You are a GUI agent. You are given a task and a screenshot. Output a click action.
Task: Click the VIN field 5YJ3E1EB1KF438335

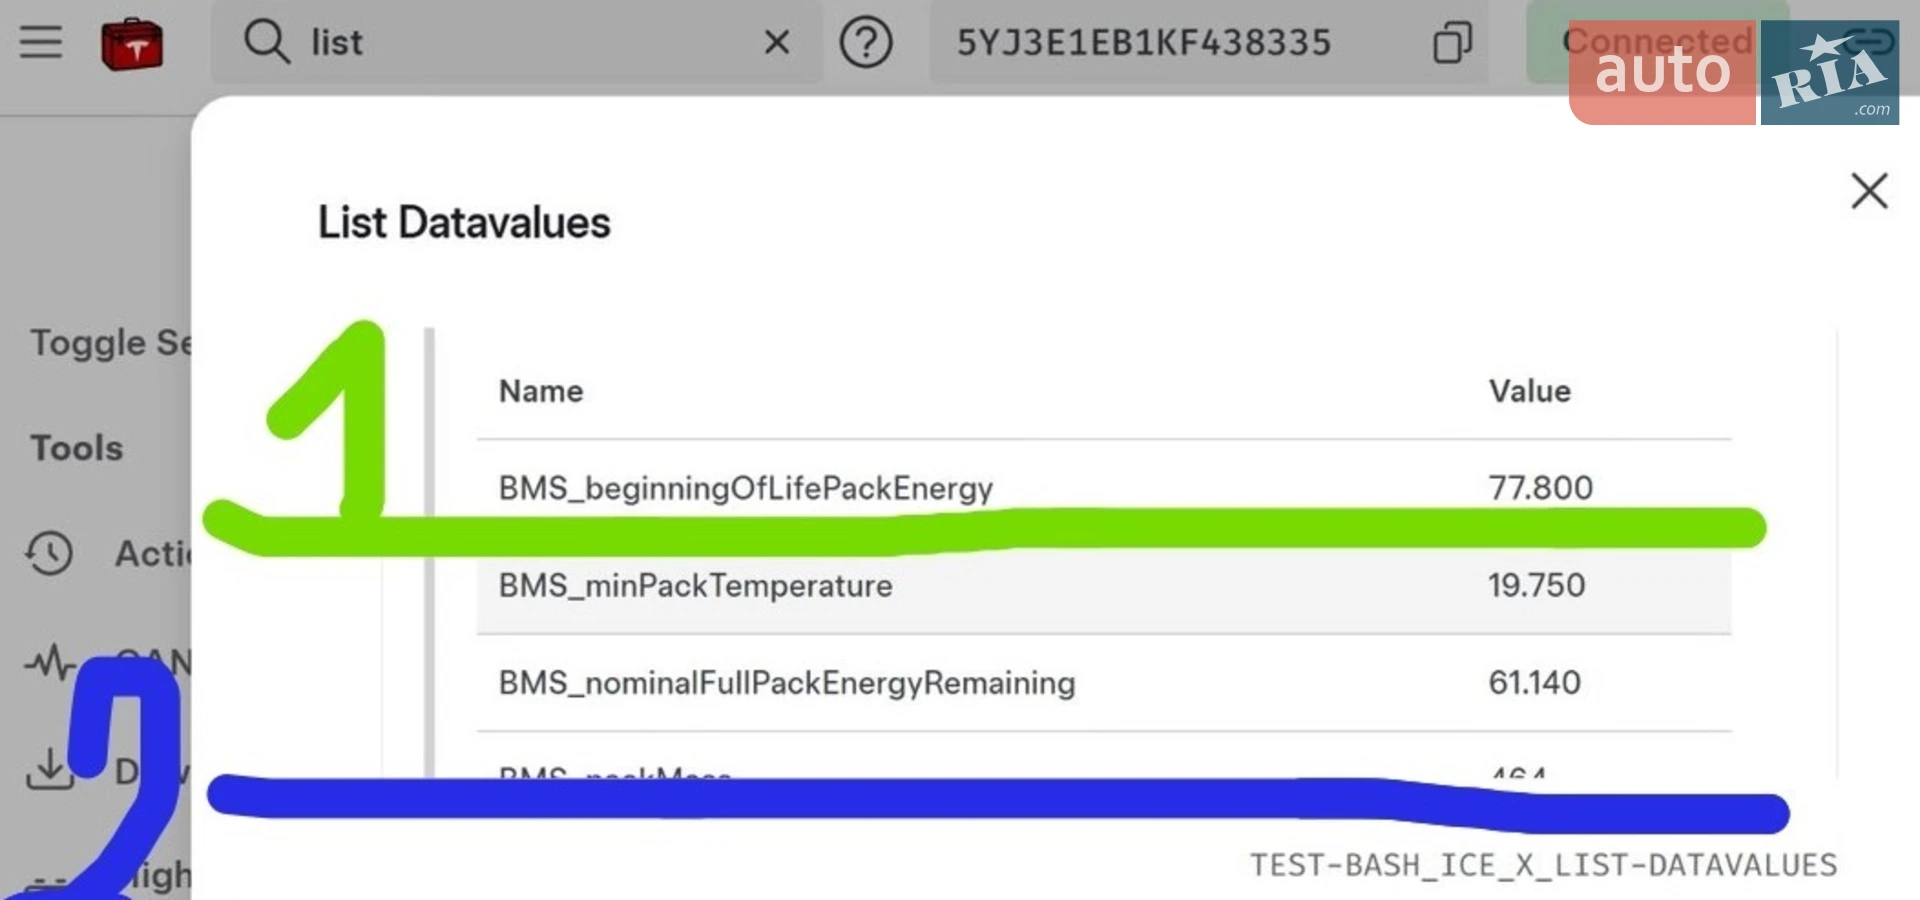tap(1144, 42)
